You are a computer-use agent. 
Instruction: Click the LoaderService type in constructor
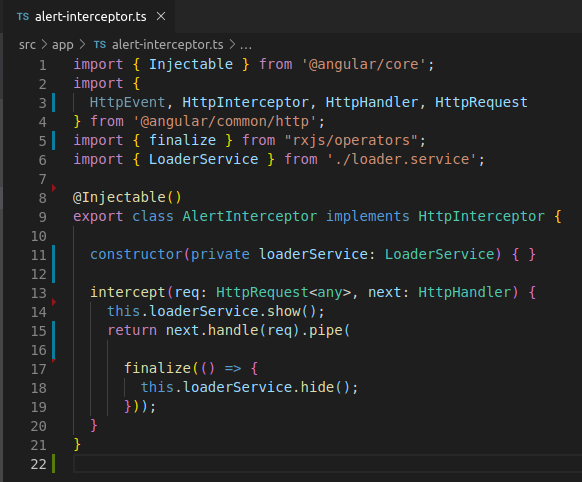pyautogui.click(x=440, y=254)
